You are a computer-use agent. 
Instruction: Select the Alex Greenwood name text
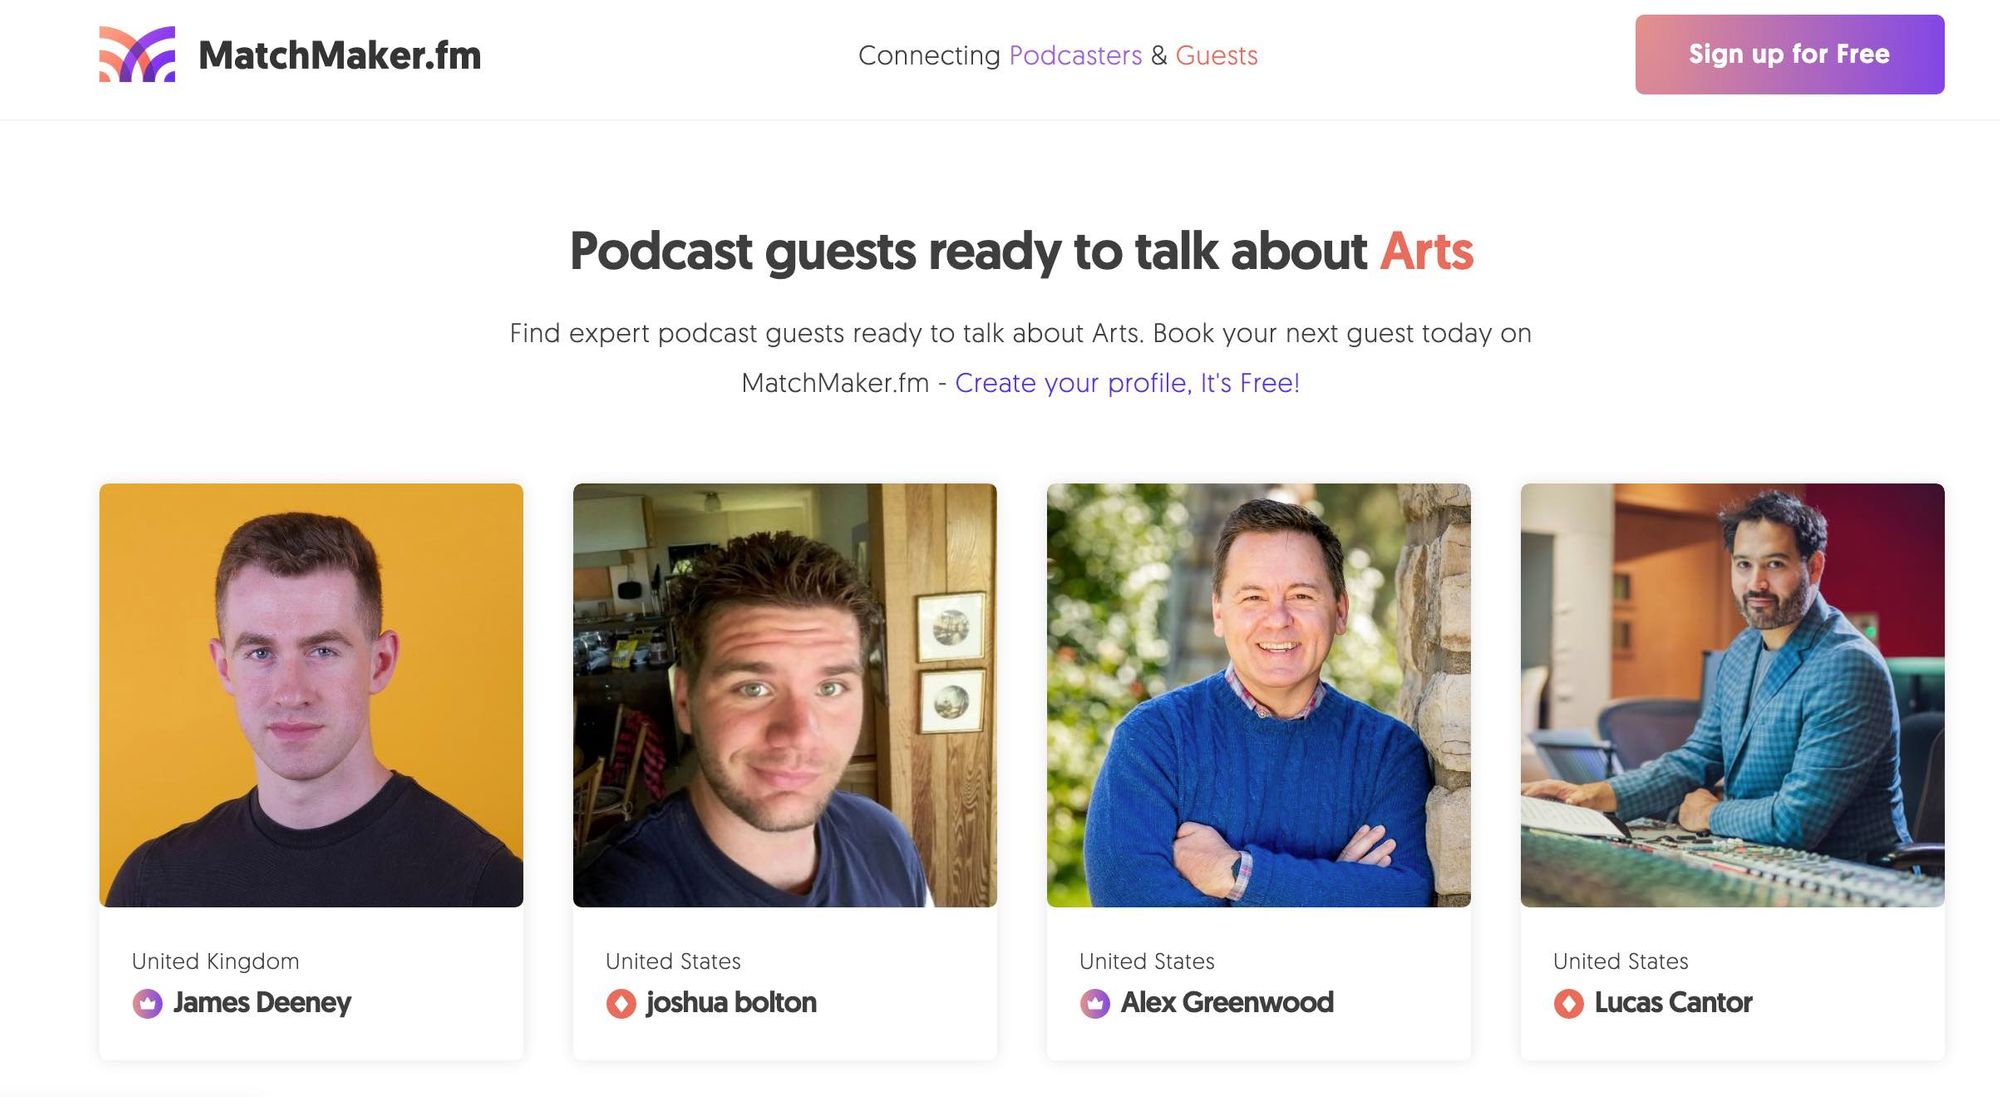pos(1227,1002)
